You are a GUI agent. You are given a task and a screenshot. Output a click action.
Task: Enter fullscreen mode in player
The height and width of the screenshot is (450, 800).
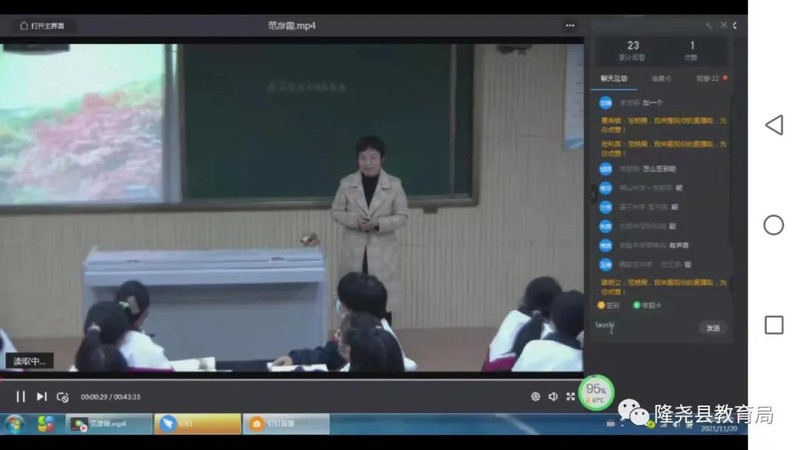click(570, 396)
